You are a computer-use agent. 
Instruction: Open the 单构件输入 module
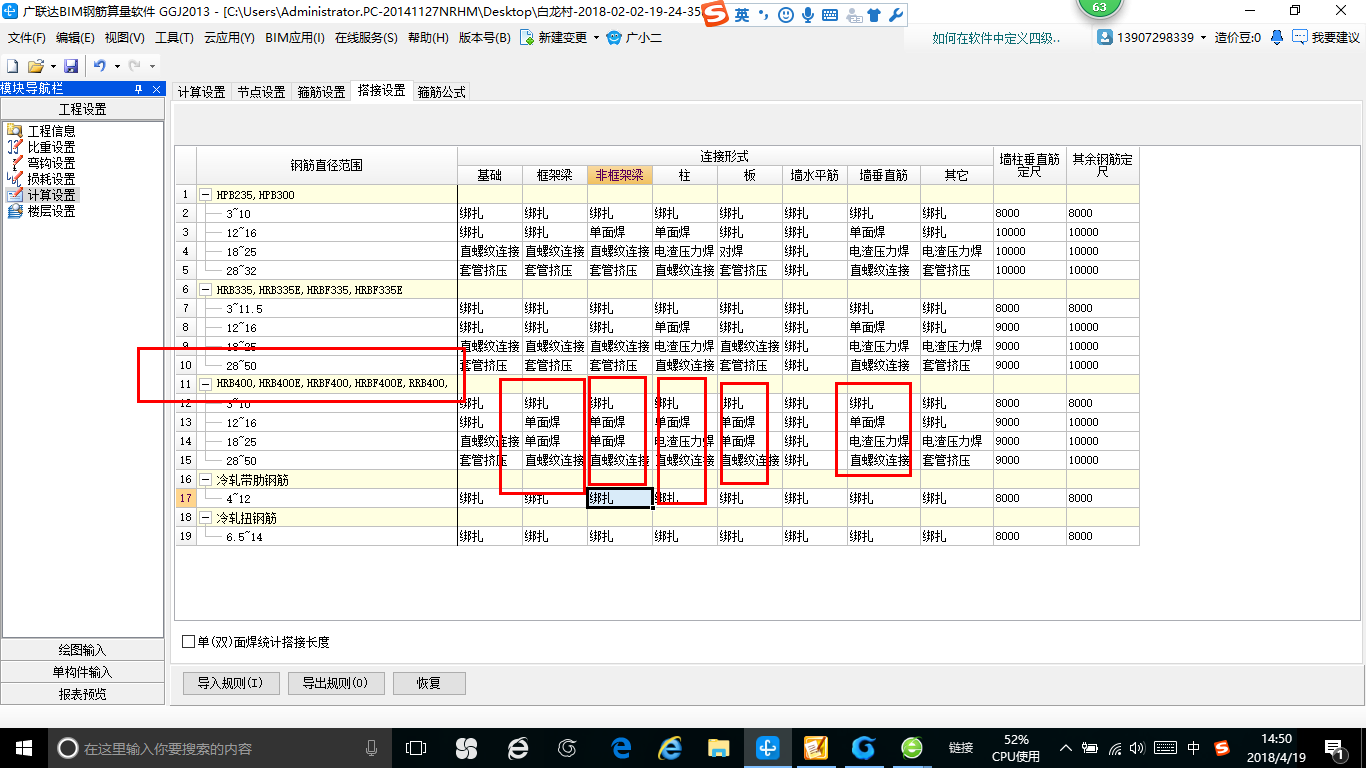click(83, 672)
